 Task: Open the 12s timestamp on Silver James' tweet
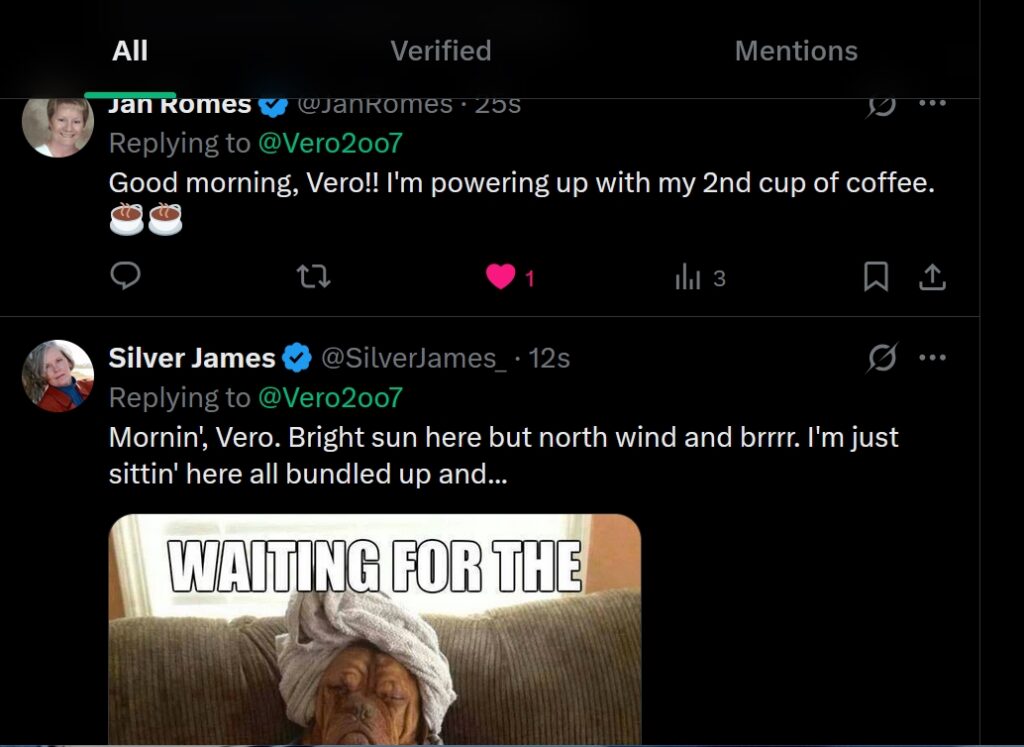coord(549,358)
